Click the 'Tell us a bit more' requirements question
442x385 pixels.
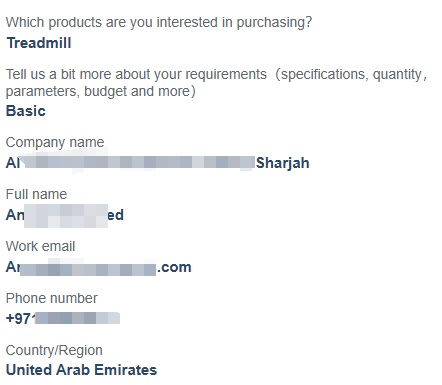(216, 82)
